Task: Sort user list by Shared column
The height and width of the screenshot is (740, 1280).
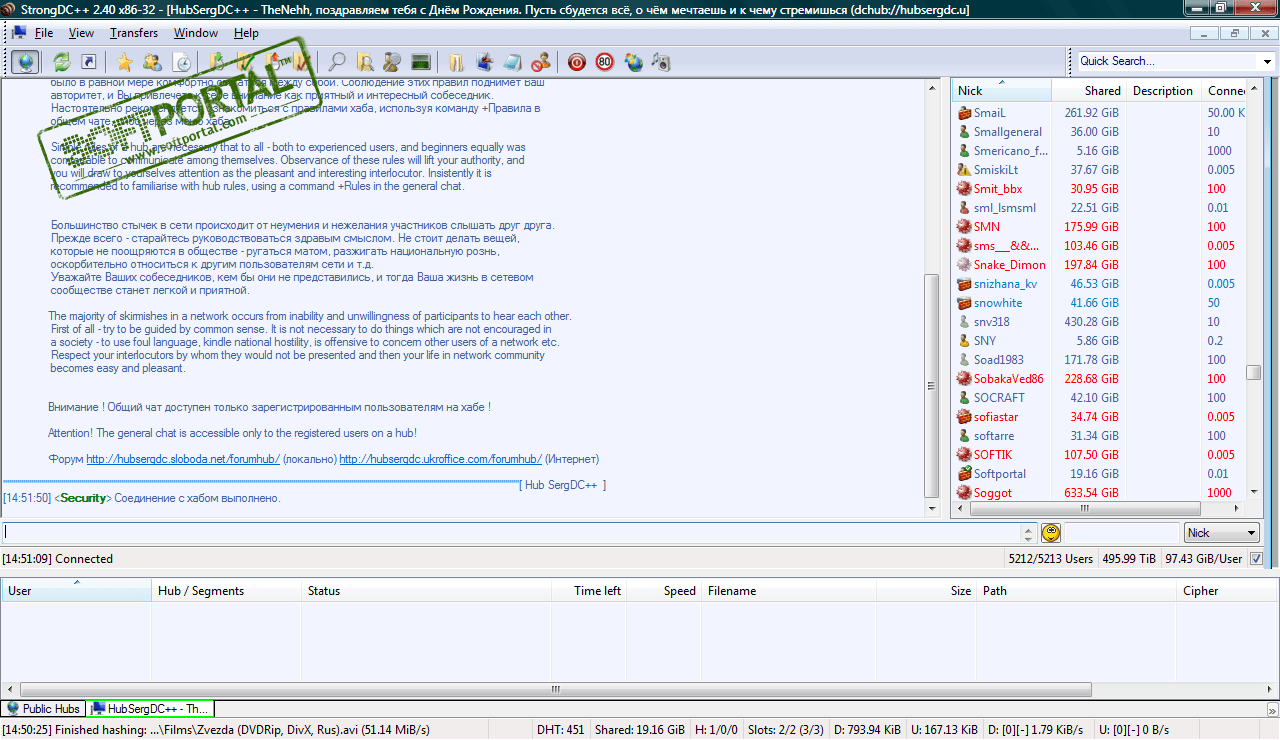Action: (x=1089, y=90)
